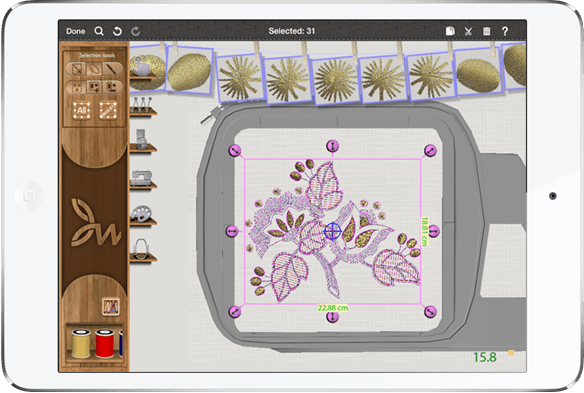The image size is (584, 393).
Task: Grab the bottom-left corner scale handle
Action: [x=235, y=311]
